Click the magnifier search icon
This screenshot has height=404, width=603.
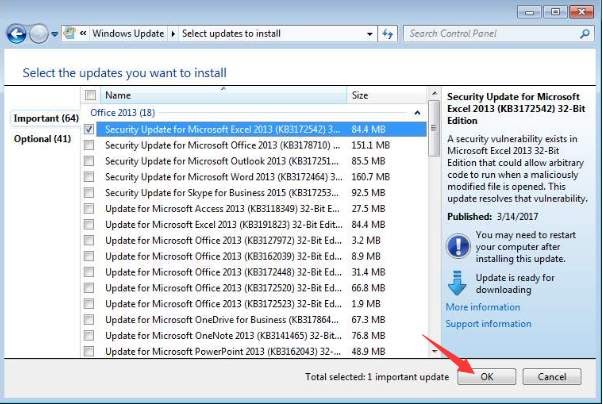585,34
